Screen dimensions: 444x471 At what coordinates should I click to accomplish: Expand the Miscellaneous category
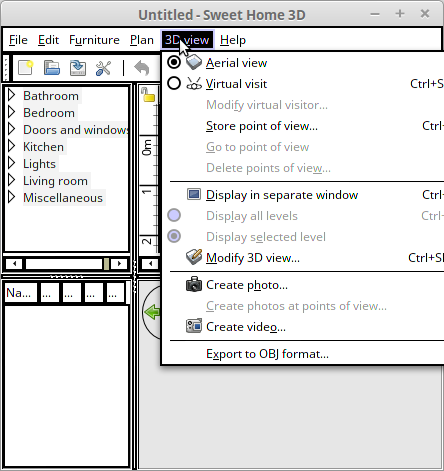[x=12, y=197]
